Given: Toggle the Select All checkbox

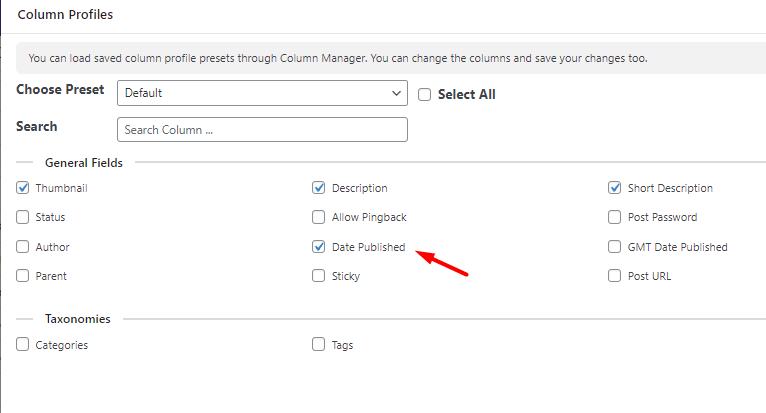Looking at the screenshot, I should click(x=425, y=94).
